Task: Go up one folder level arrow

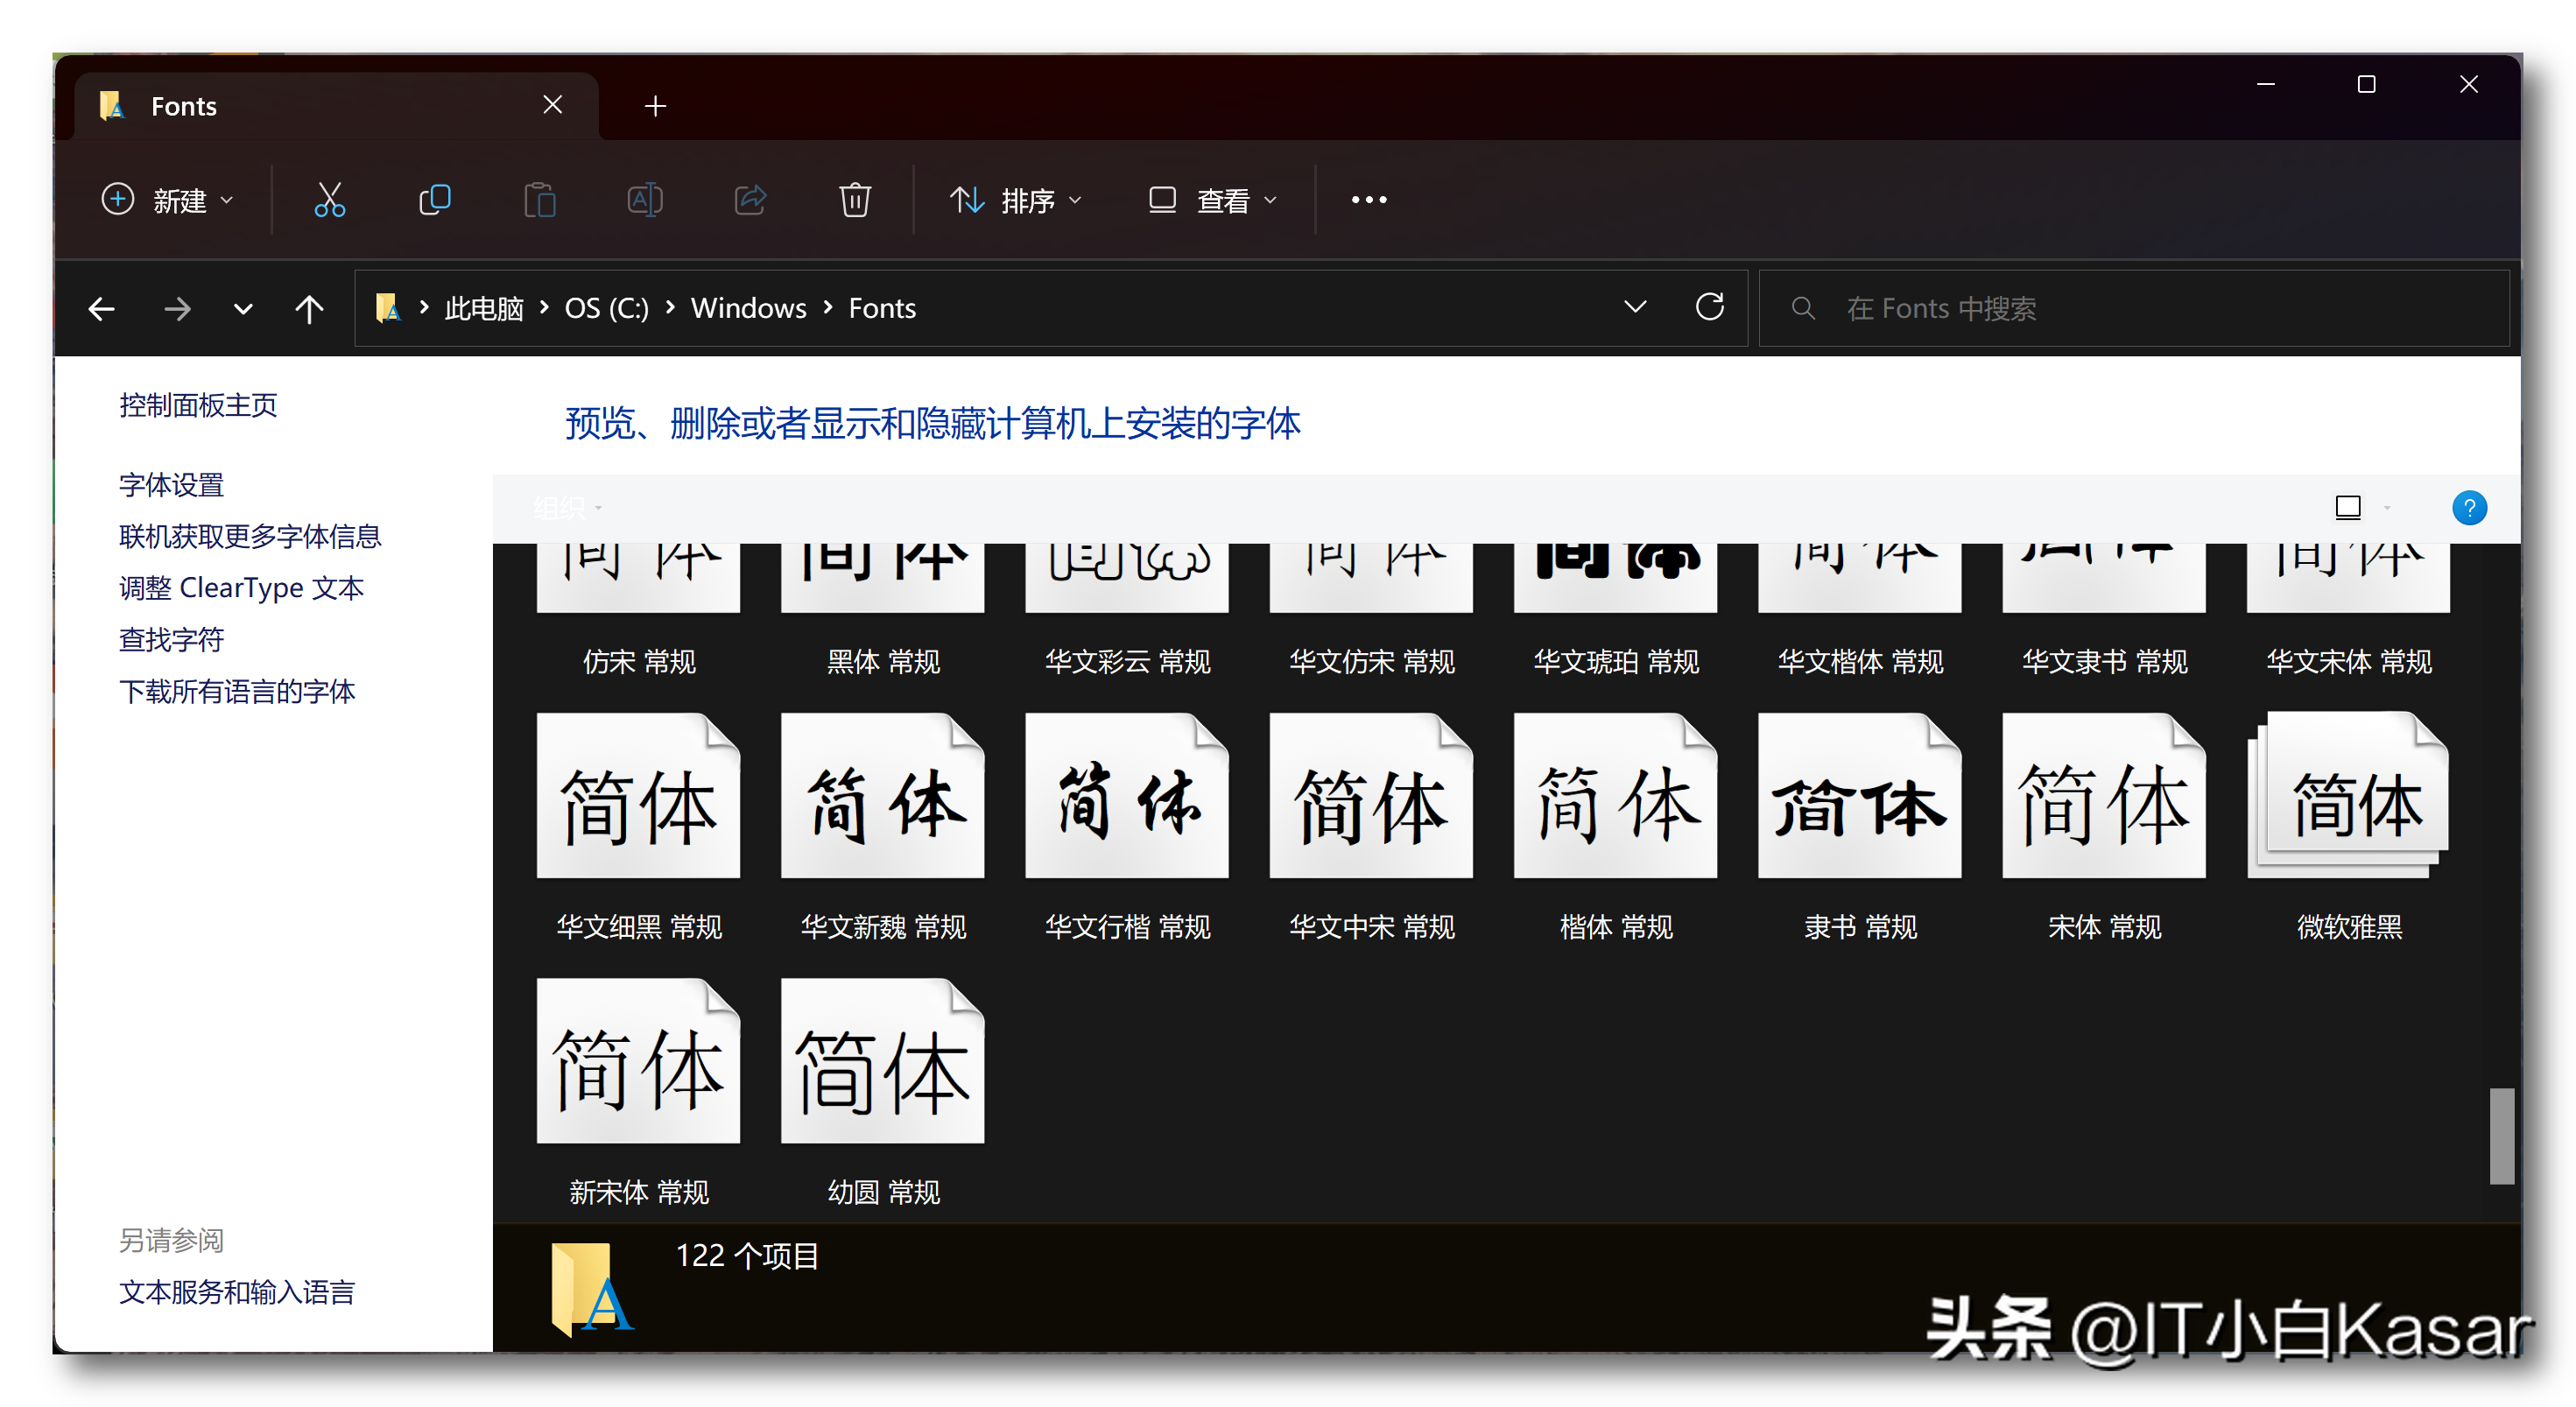Action: (x=309, y=309)
